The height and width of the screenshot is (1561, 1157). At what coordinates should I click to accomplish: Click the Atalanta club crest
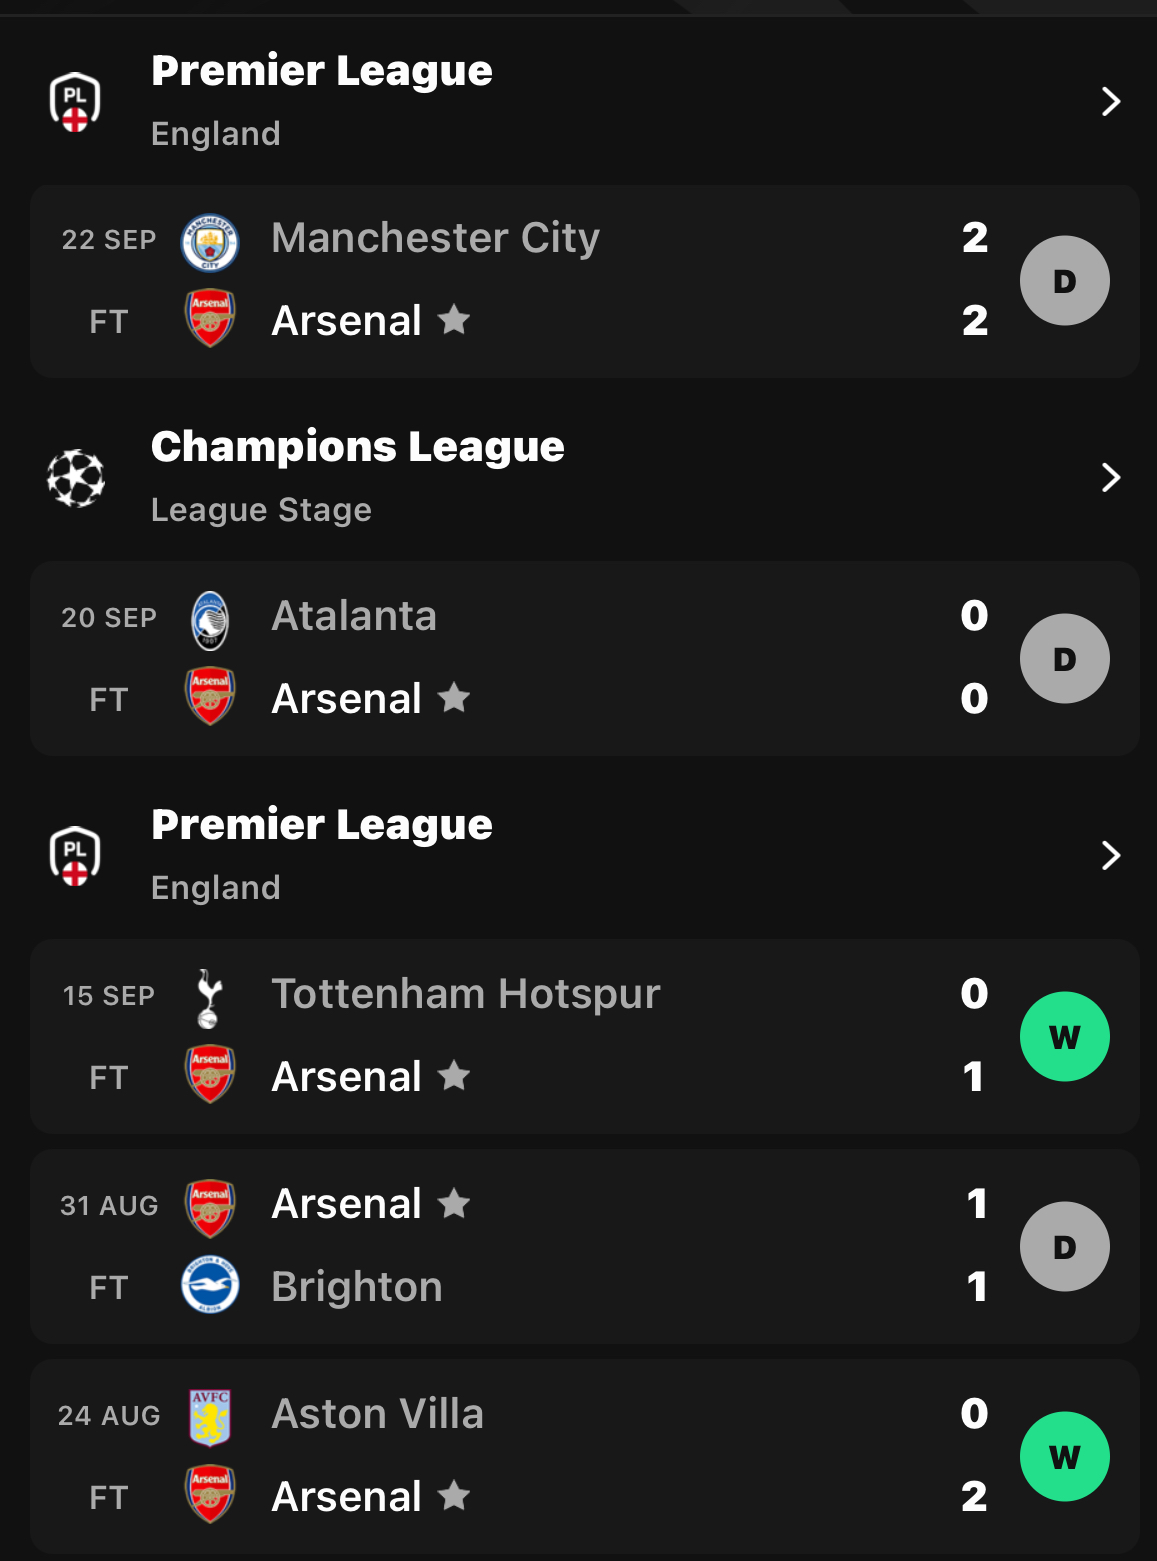[210, 620]
